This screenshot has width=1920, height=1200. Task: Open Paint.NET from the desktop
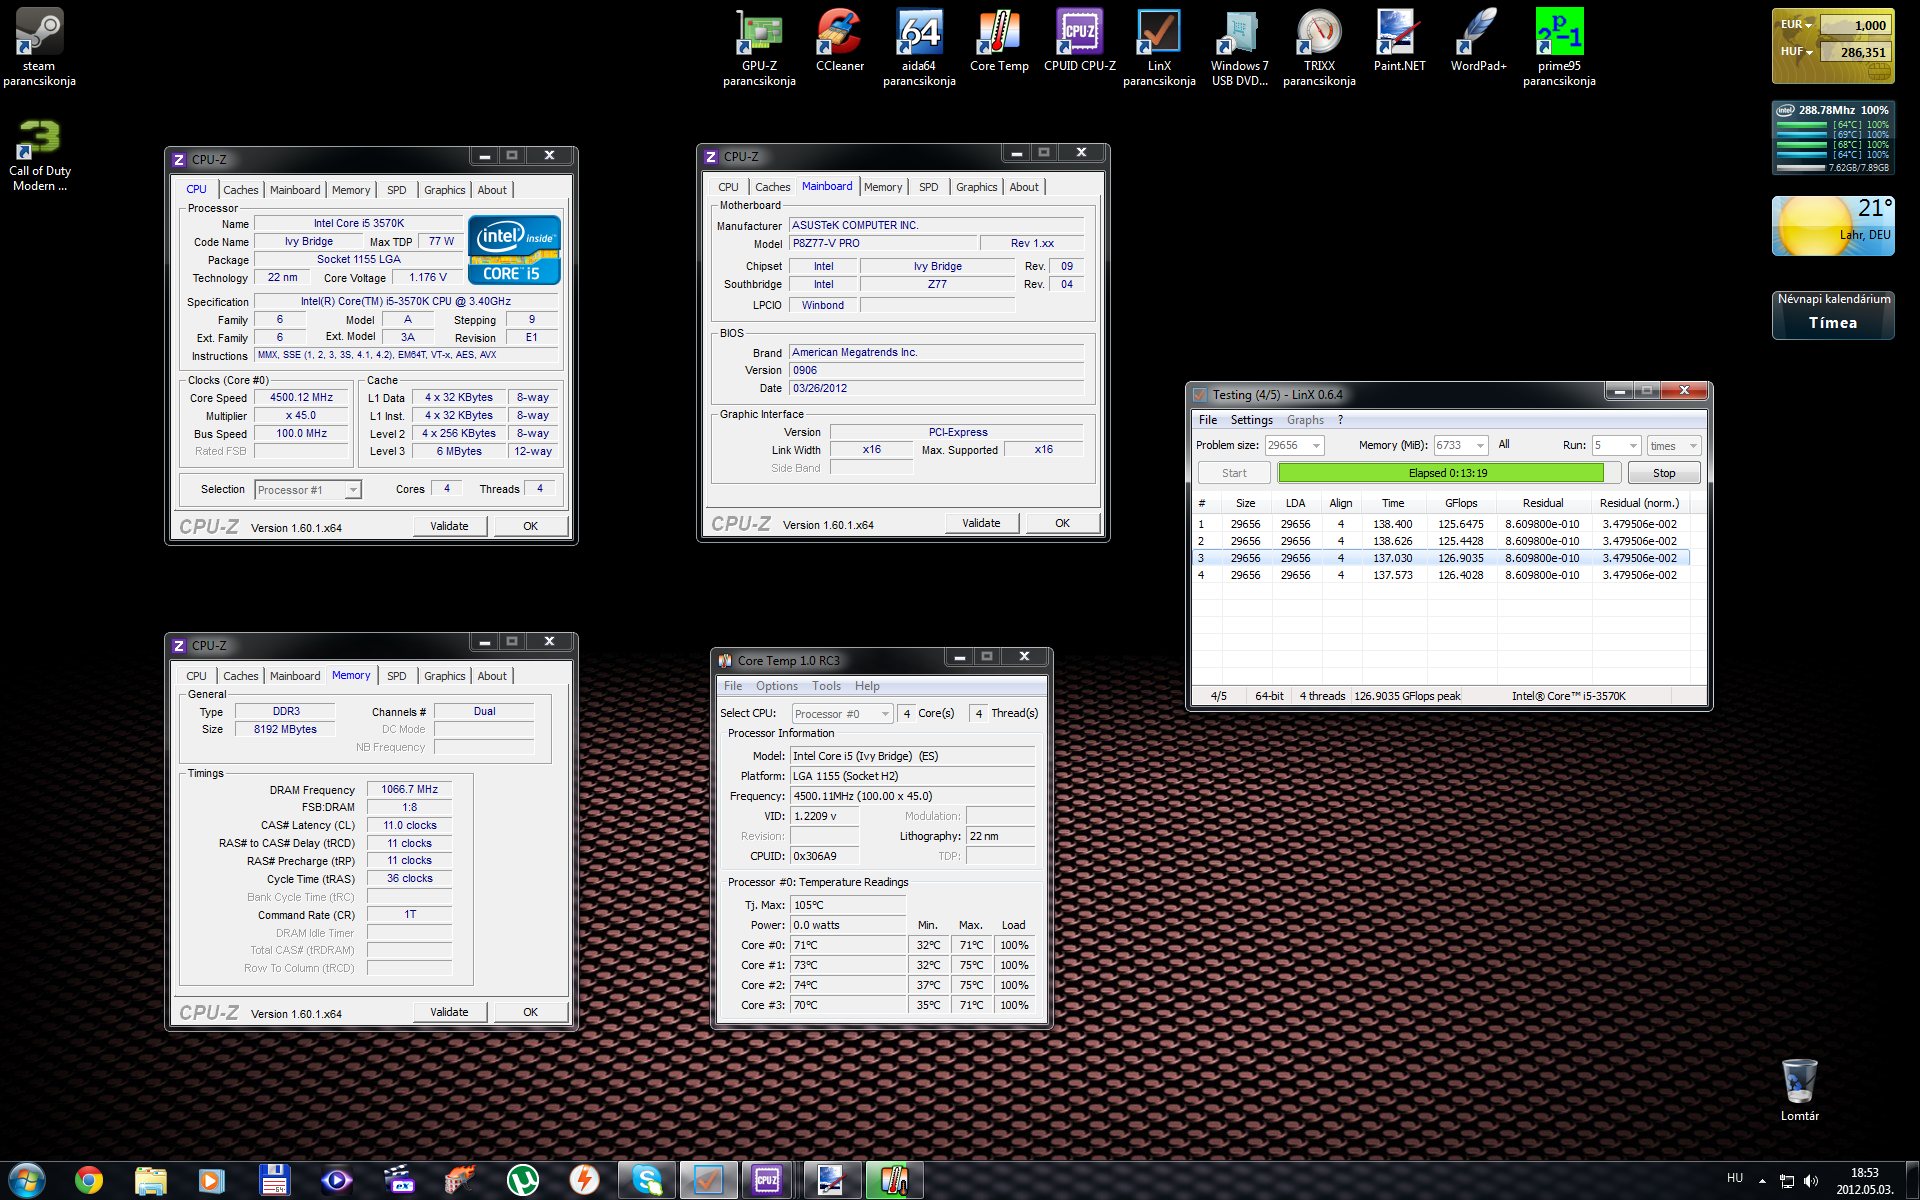1399,41
